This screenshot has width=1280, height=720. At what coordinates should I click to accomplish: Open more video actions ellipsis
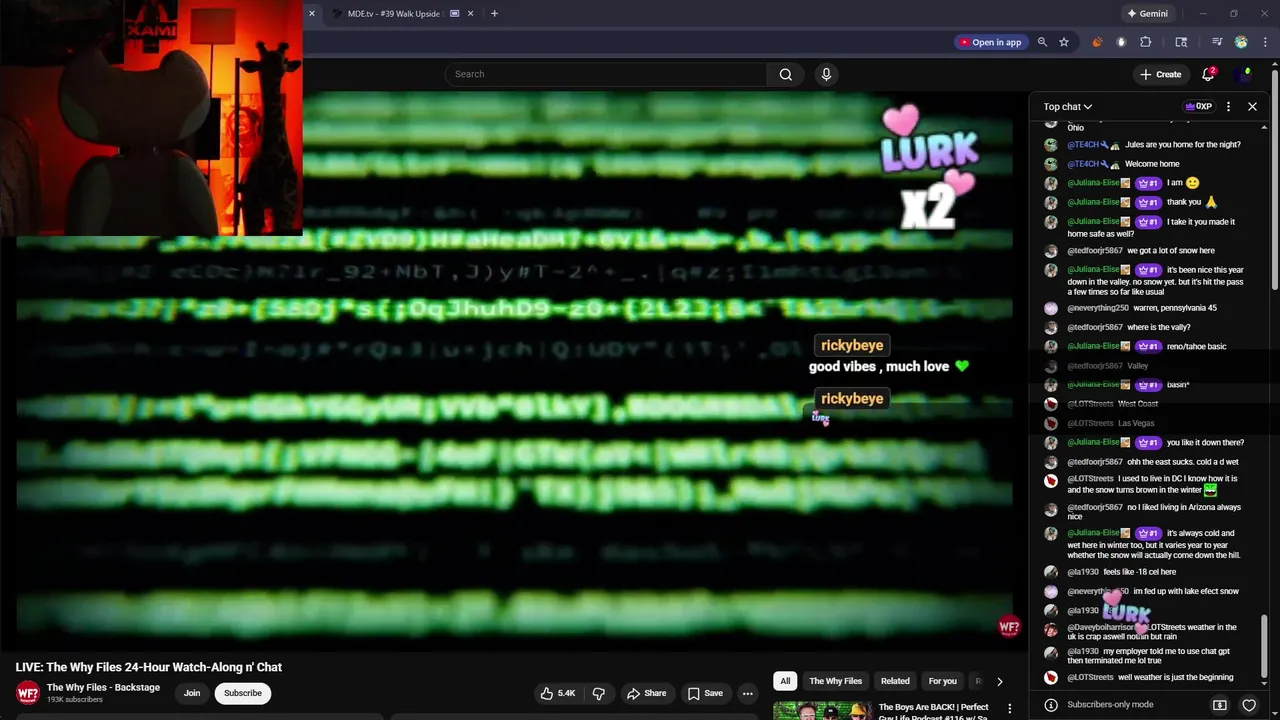(x=747, y=693)
